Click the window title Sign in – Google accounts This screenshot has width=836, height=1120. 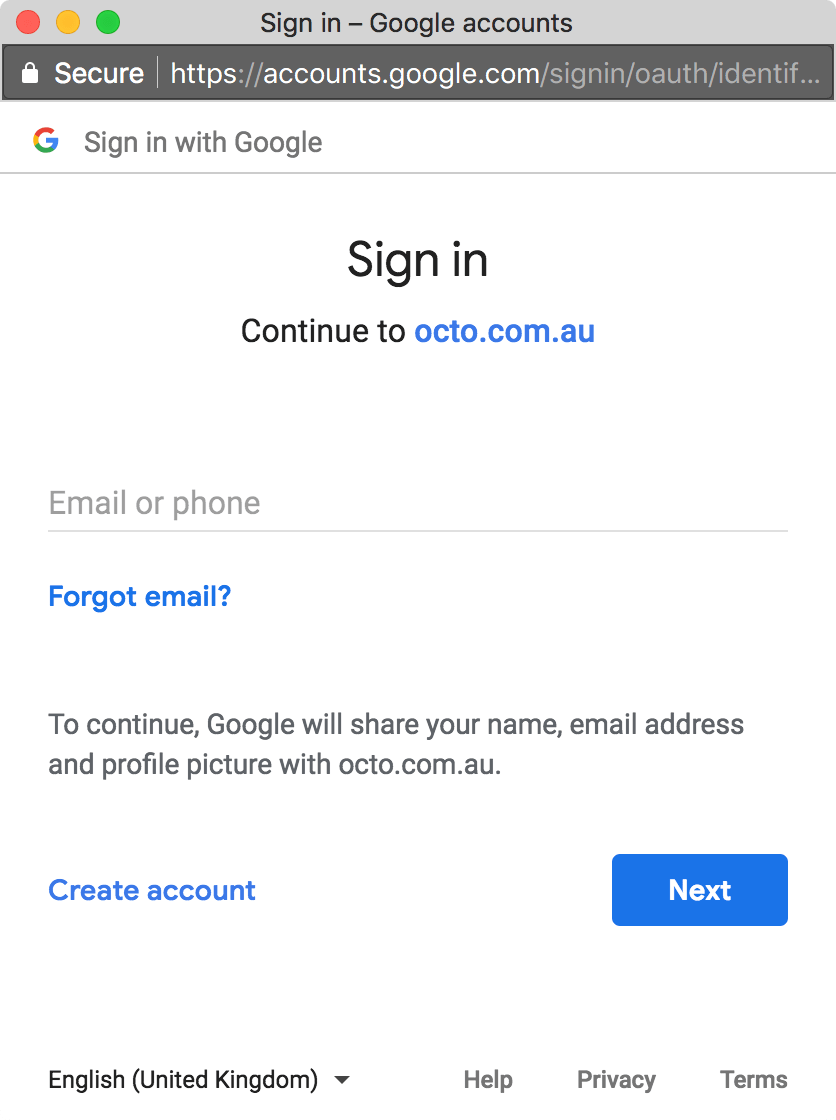coord(416,22)
